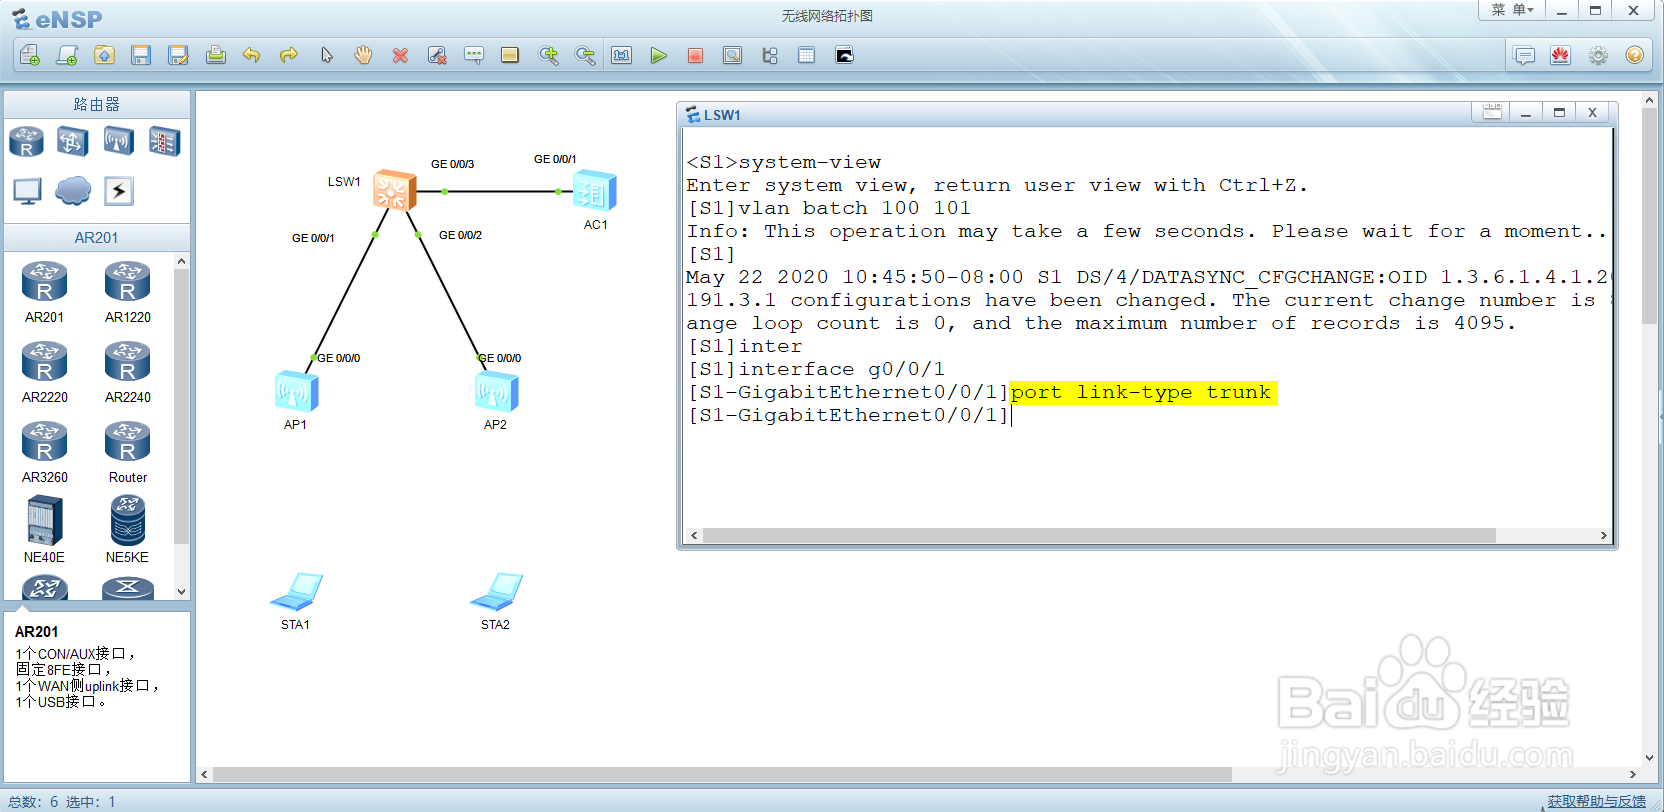Screen dimensions: 1664x812
Task: Add a text note to the canvas
Action: (x=474, y=55)
